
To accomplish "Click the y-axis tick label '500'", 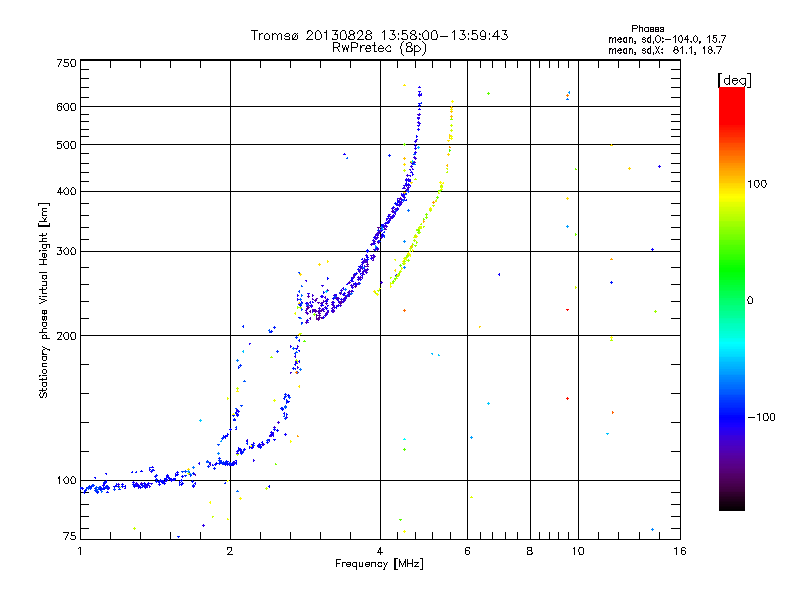I will pos(66,145).
